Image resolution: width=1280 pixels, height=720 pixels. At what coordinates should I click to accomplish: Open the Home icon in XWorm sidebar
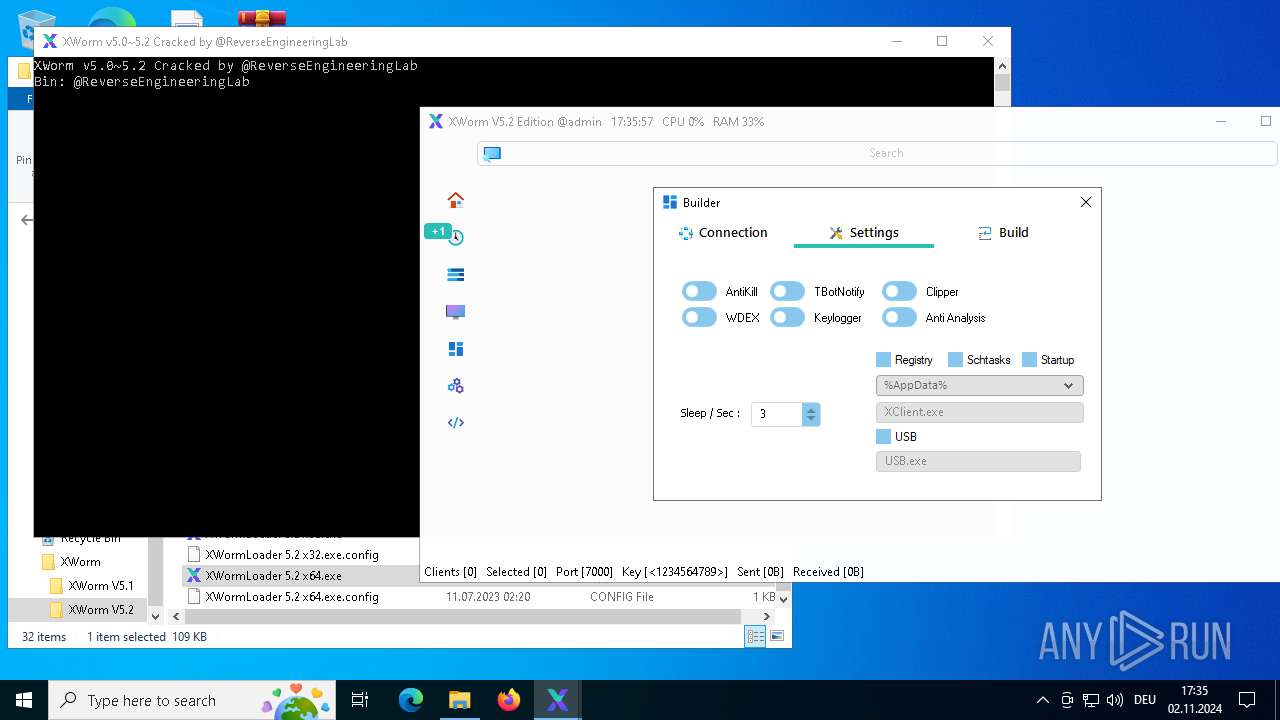pos(455,200)
